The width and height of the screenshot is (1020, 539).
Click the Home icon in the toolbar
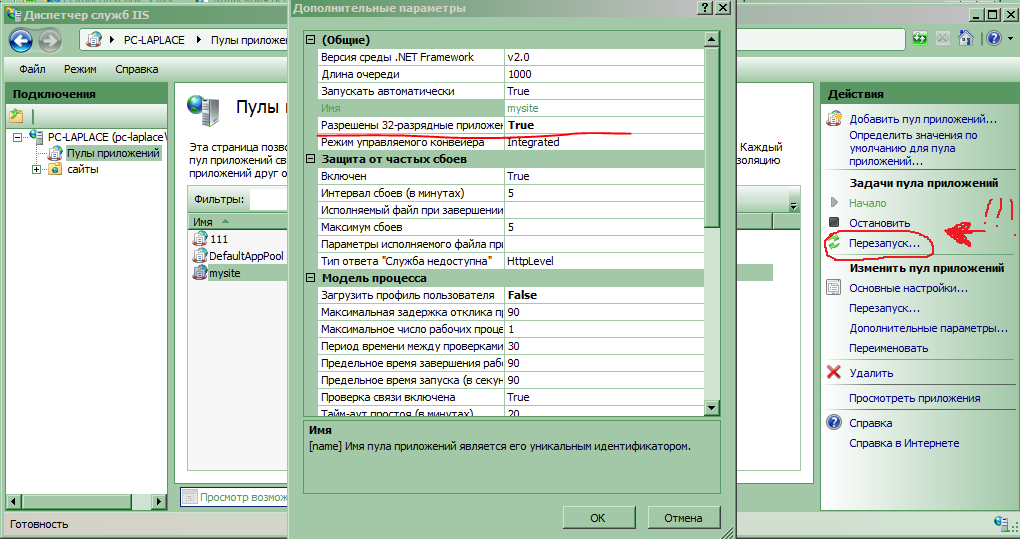965,38
